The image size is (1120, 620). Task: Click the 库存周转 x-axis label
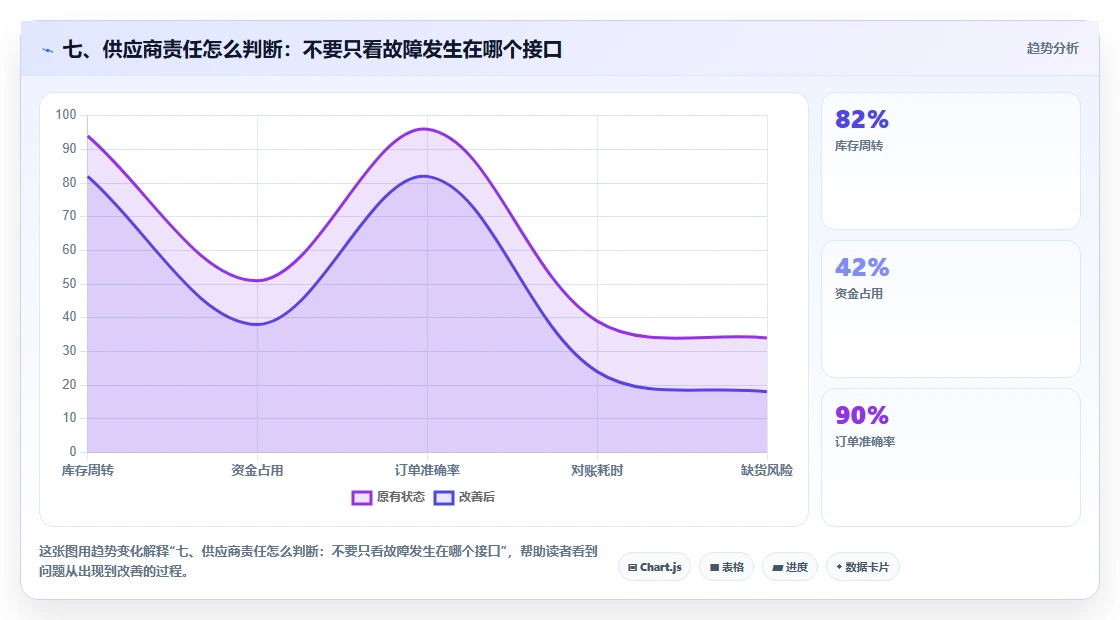pos(88,471)
